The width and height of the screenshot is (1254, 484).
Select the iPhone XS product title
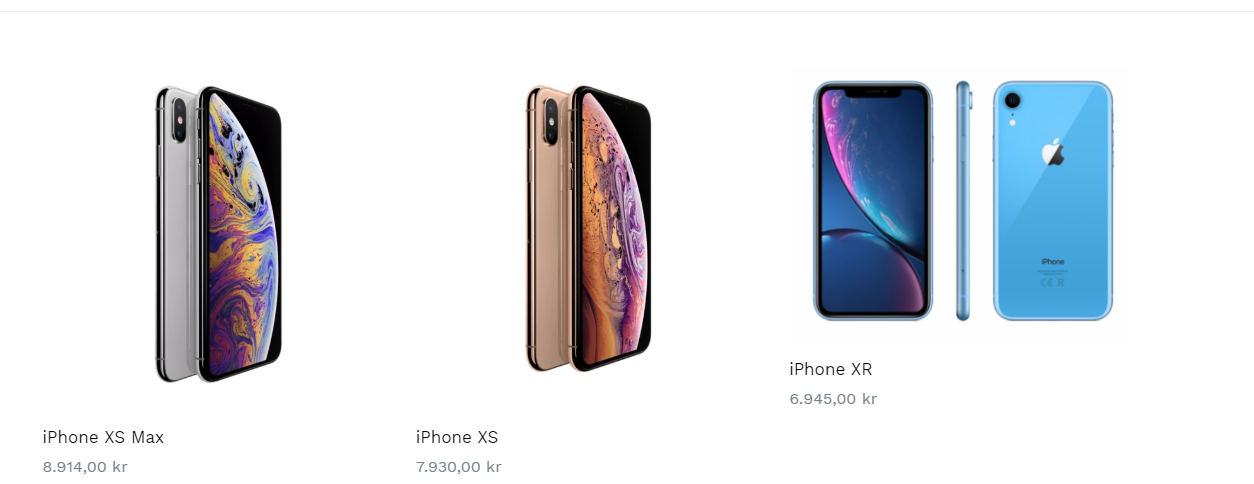point(457,437)
